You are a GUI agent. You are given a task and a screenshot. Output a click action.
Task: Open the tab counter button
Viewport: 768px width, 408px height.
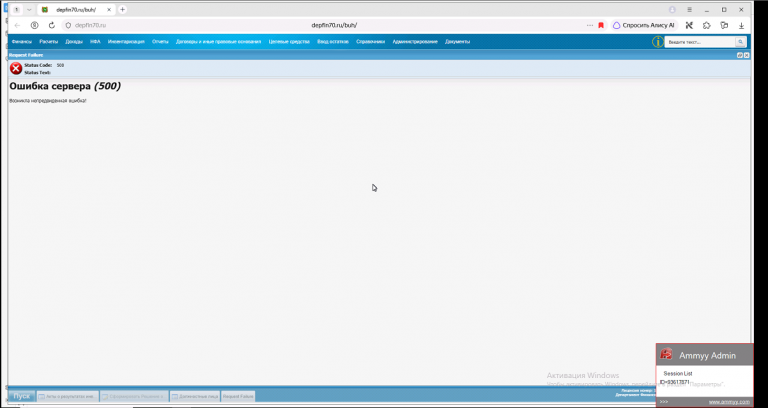(17, 10)
